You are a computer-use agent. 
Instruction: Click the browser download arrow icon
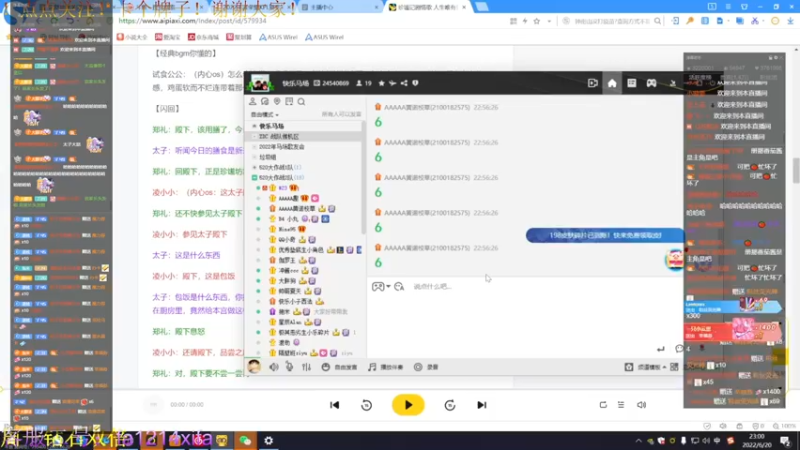coord(790,21)
